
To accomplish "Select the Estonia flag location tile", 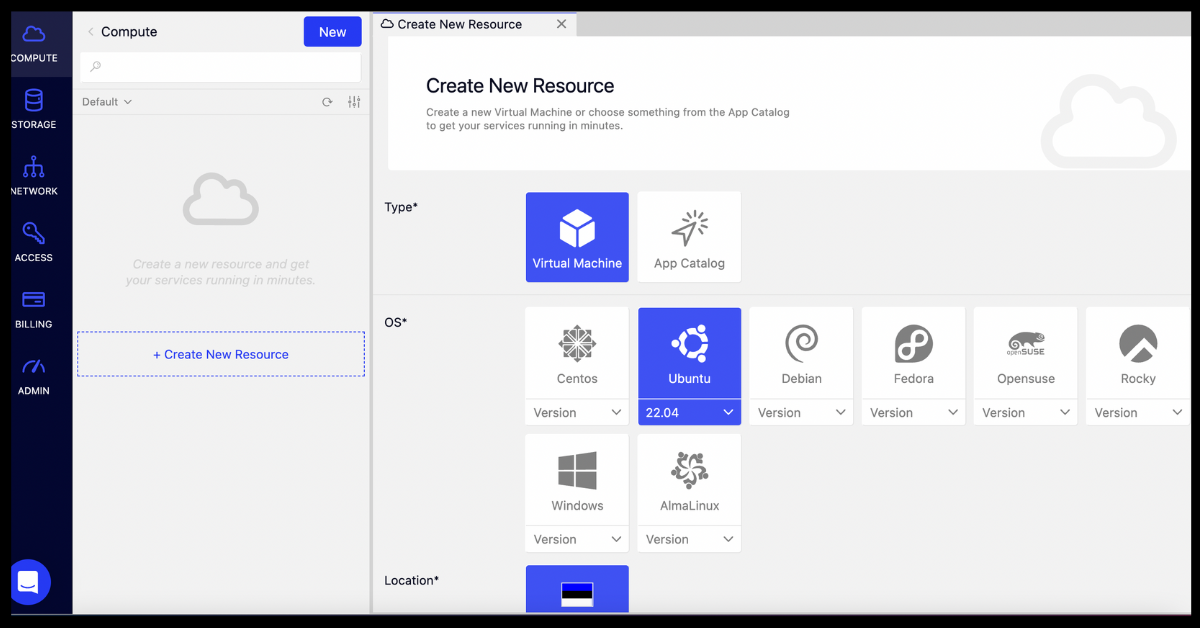I will (577, 590).
